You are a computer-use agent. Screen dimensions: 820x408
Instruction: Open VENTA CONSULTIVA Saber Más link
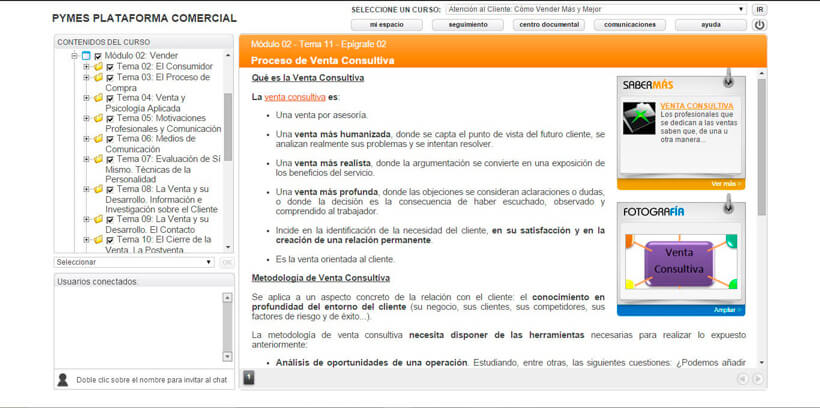pyautogui.click(x=697, y=106)
